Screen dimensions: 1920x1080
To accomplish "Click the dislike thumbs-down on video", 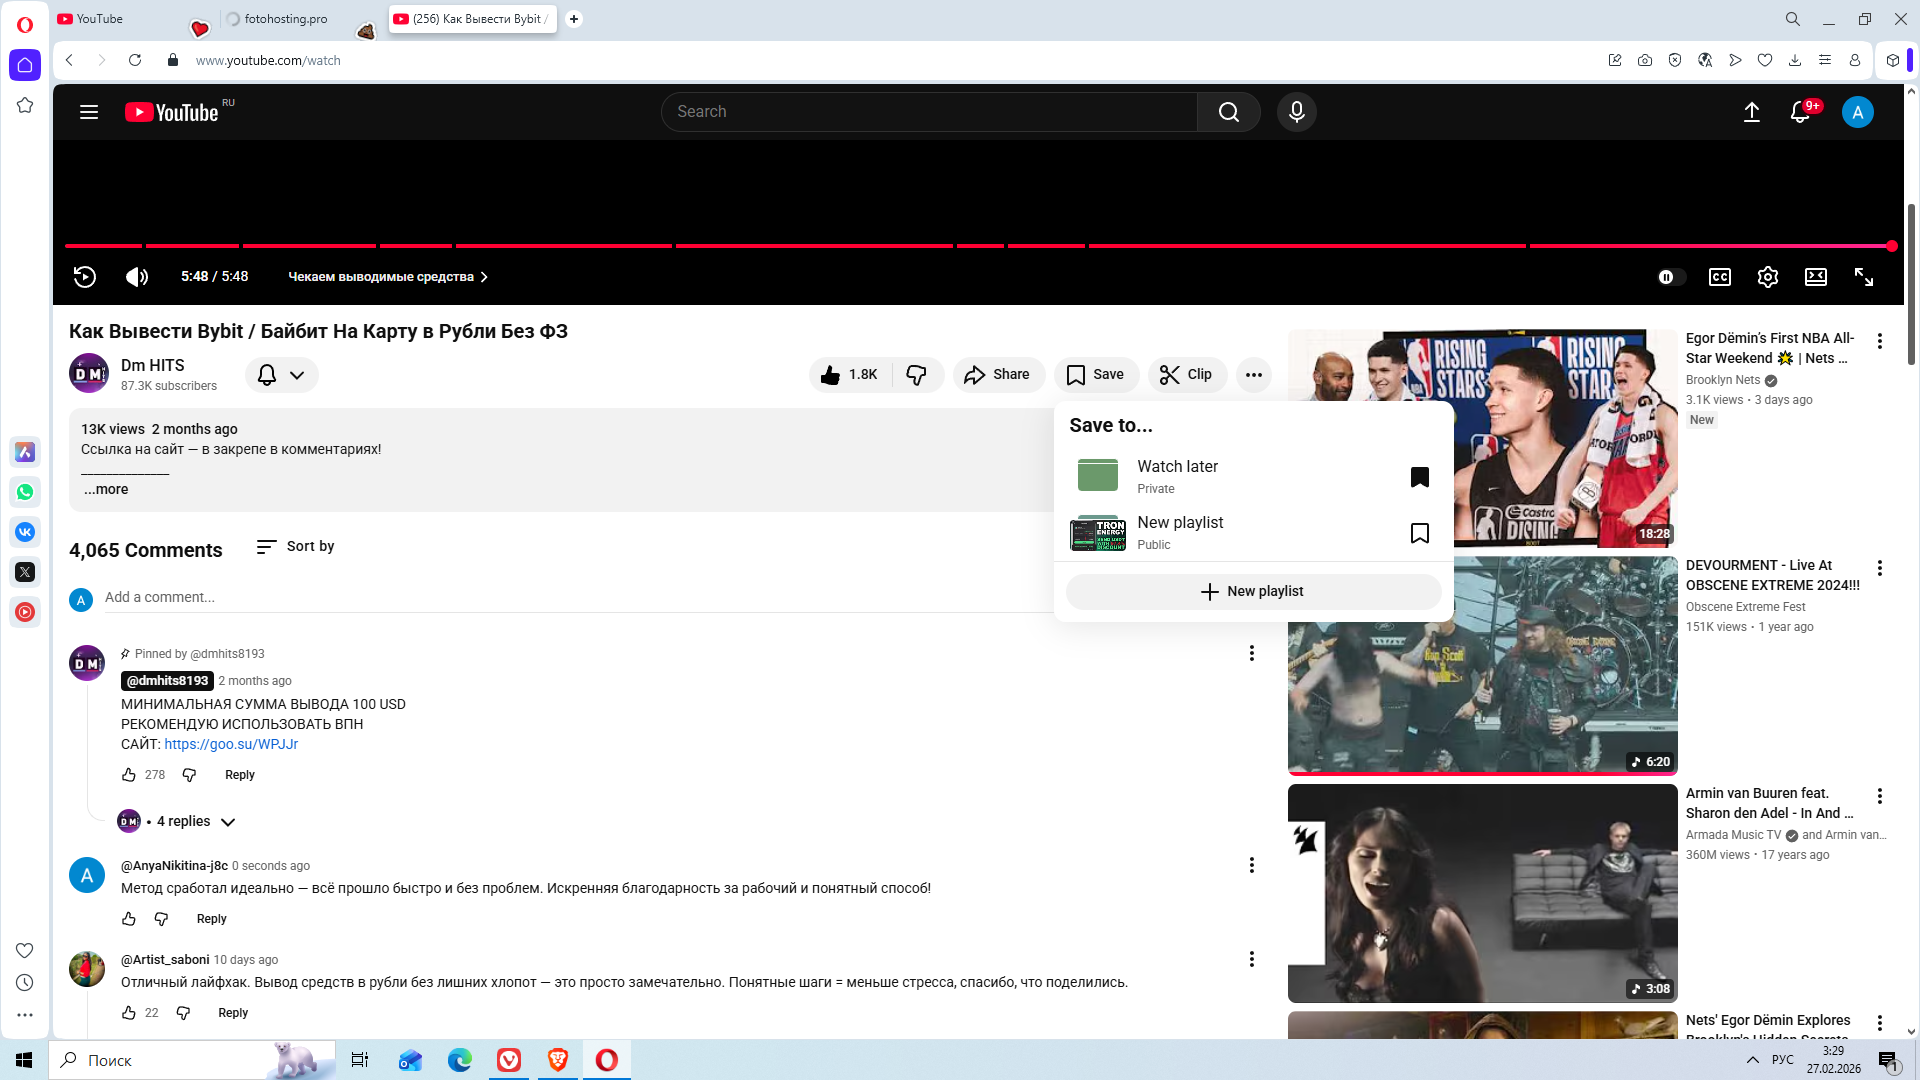I will coord(916,375).
